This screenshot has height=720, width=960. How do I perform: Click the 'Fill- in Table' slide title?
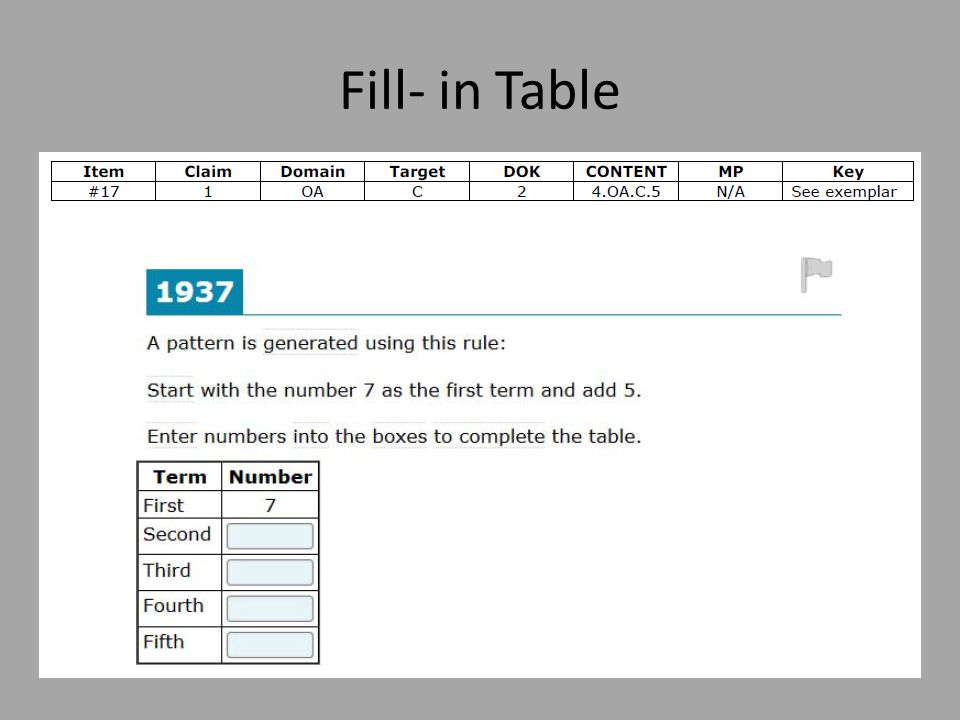pos(480,91)
